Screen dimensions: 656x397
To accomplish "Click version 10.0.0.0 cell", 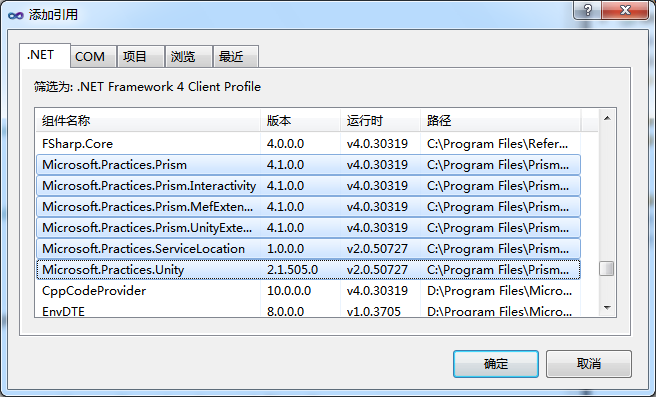I will pyautogui.click(x=289, y=291).
